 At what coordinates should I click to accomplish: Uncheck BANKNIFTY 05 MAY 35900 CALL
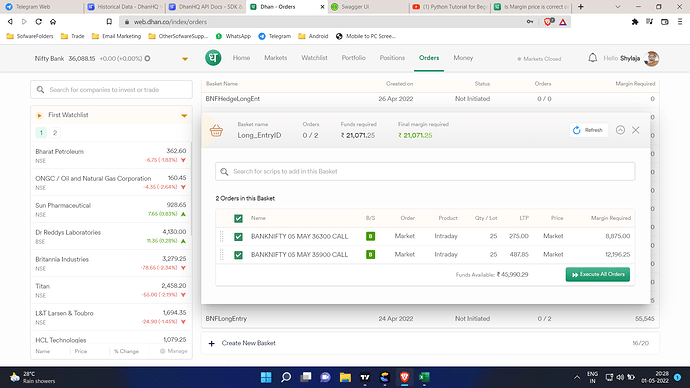(238, 255)
